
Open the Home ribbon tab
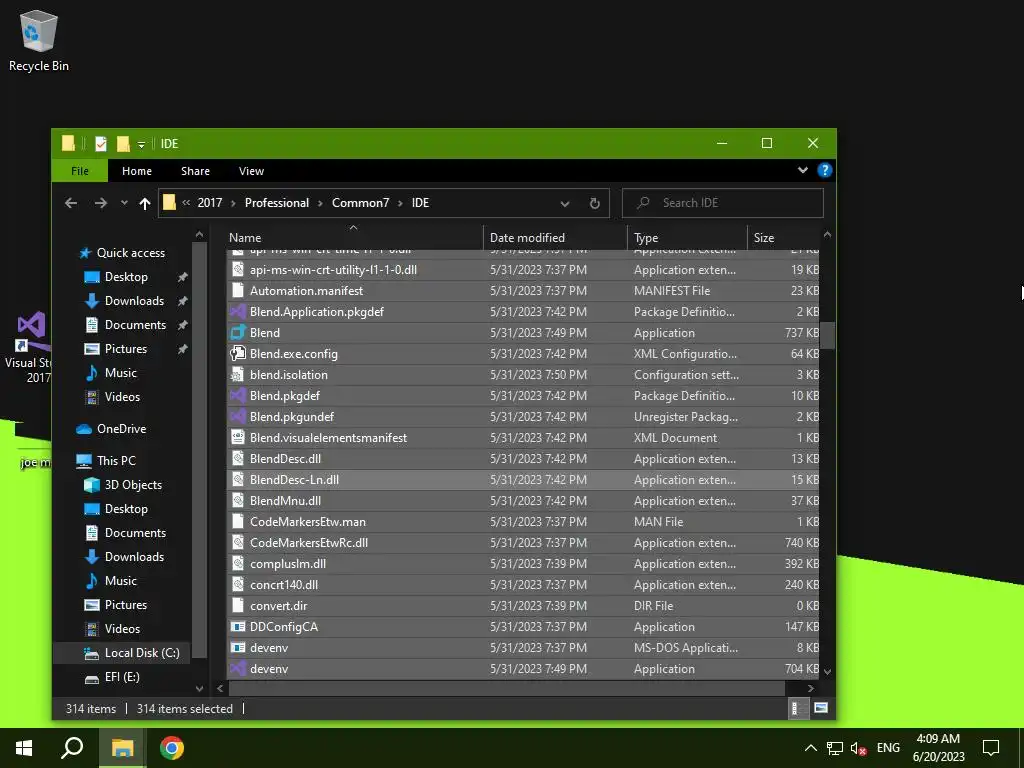[x=136, y=171]
